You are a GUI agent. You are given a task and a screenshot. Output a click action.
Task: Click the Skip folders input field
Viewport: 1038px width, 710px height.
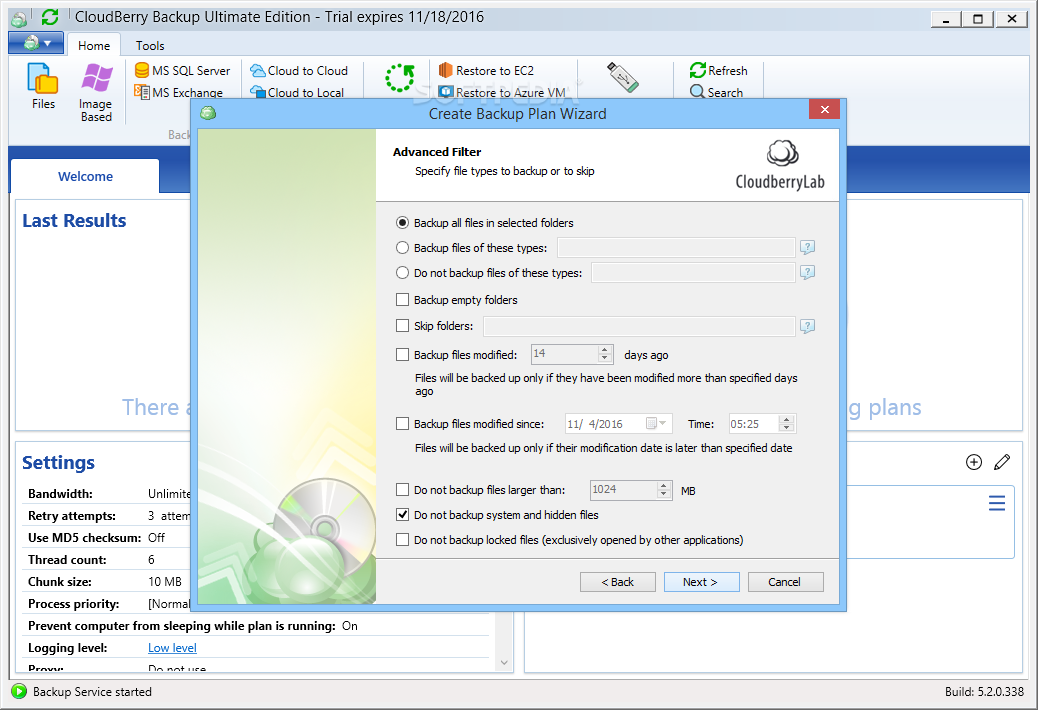coord(639,326)
